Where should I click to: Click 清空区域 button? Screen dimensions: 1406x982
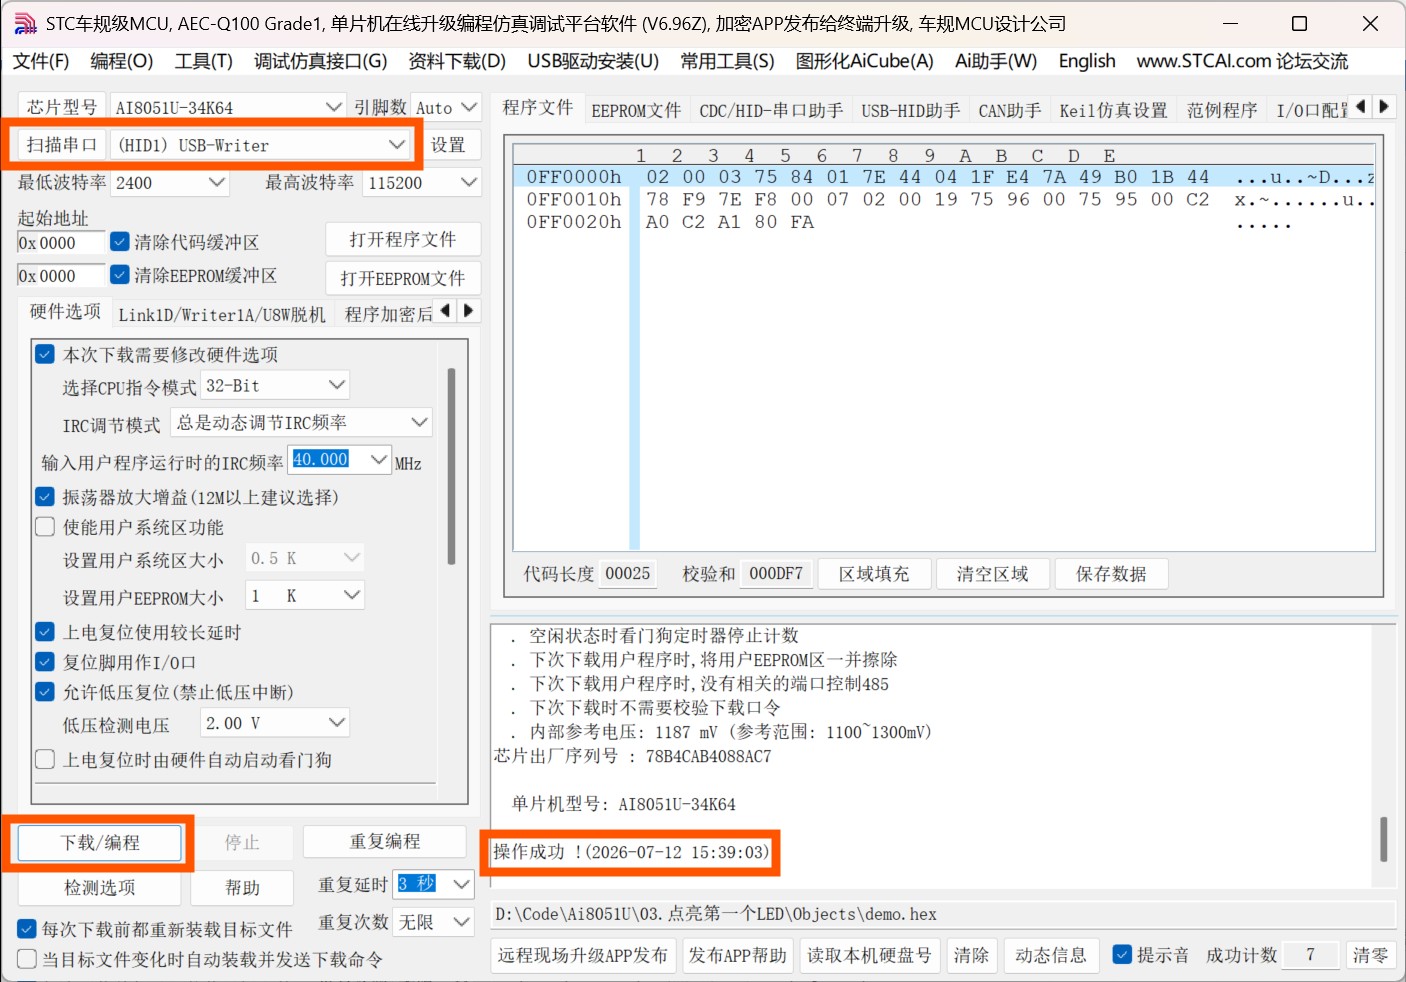tap(992, 574)
